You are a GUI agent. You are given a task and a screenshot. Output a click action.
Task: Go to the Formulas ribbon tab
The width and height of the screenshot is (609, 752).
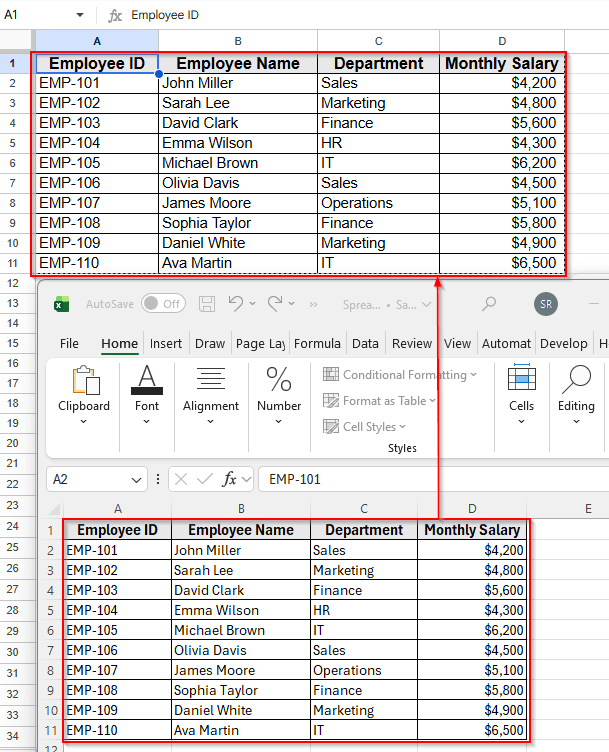click(317, 343)
